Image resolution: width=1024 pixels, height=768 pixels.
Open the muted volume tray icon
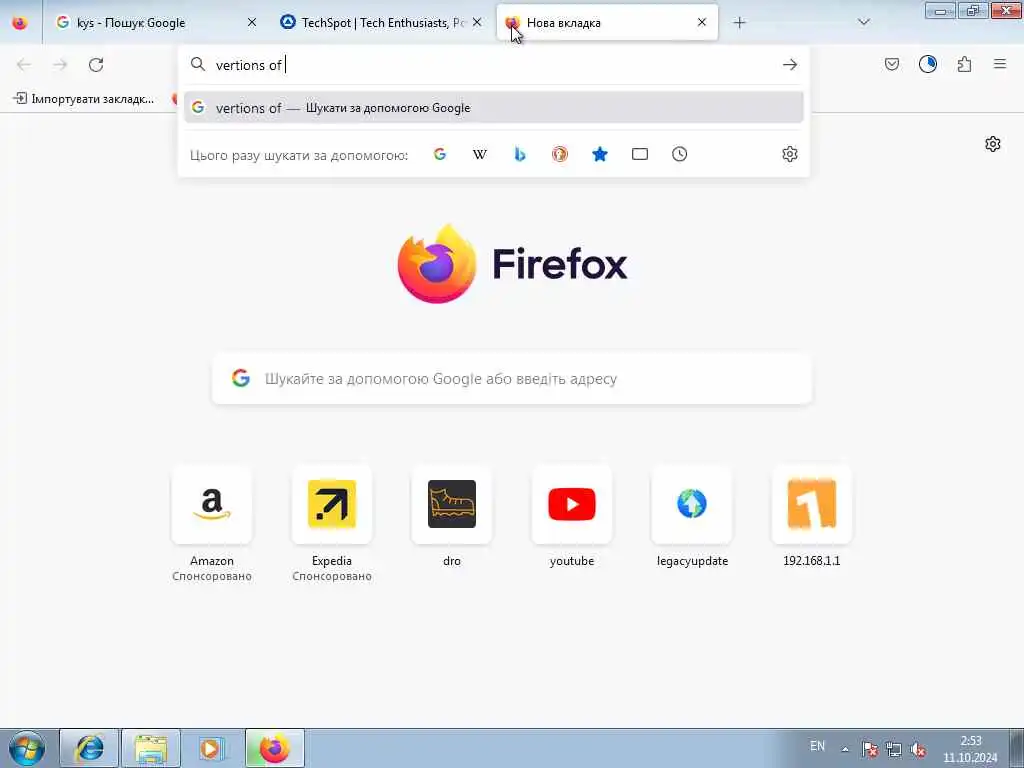pos(918,750)
